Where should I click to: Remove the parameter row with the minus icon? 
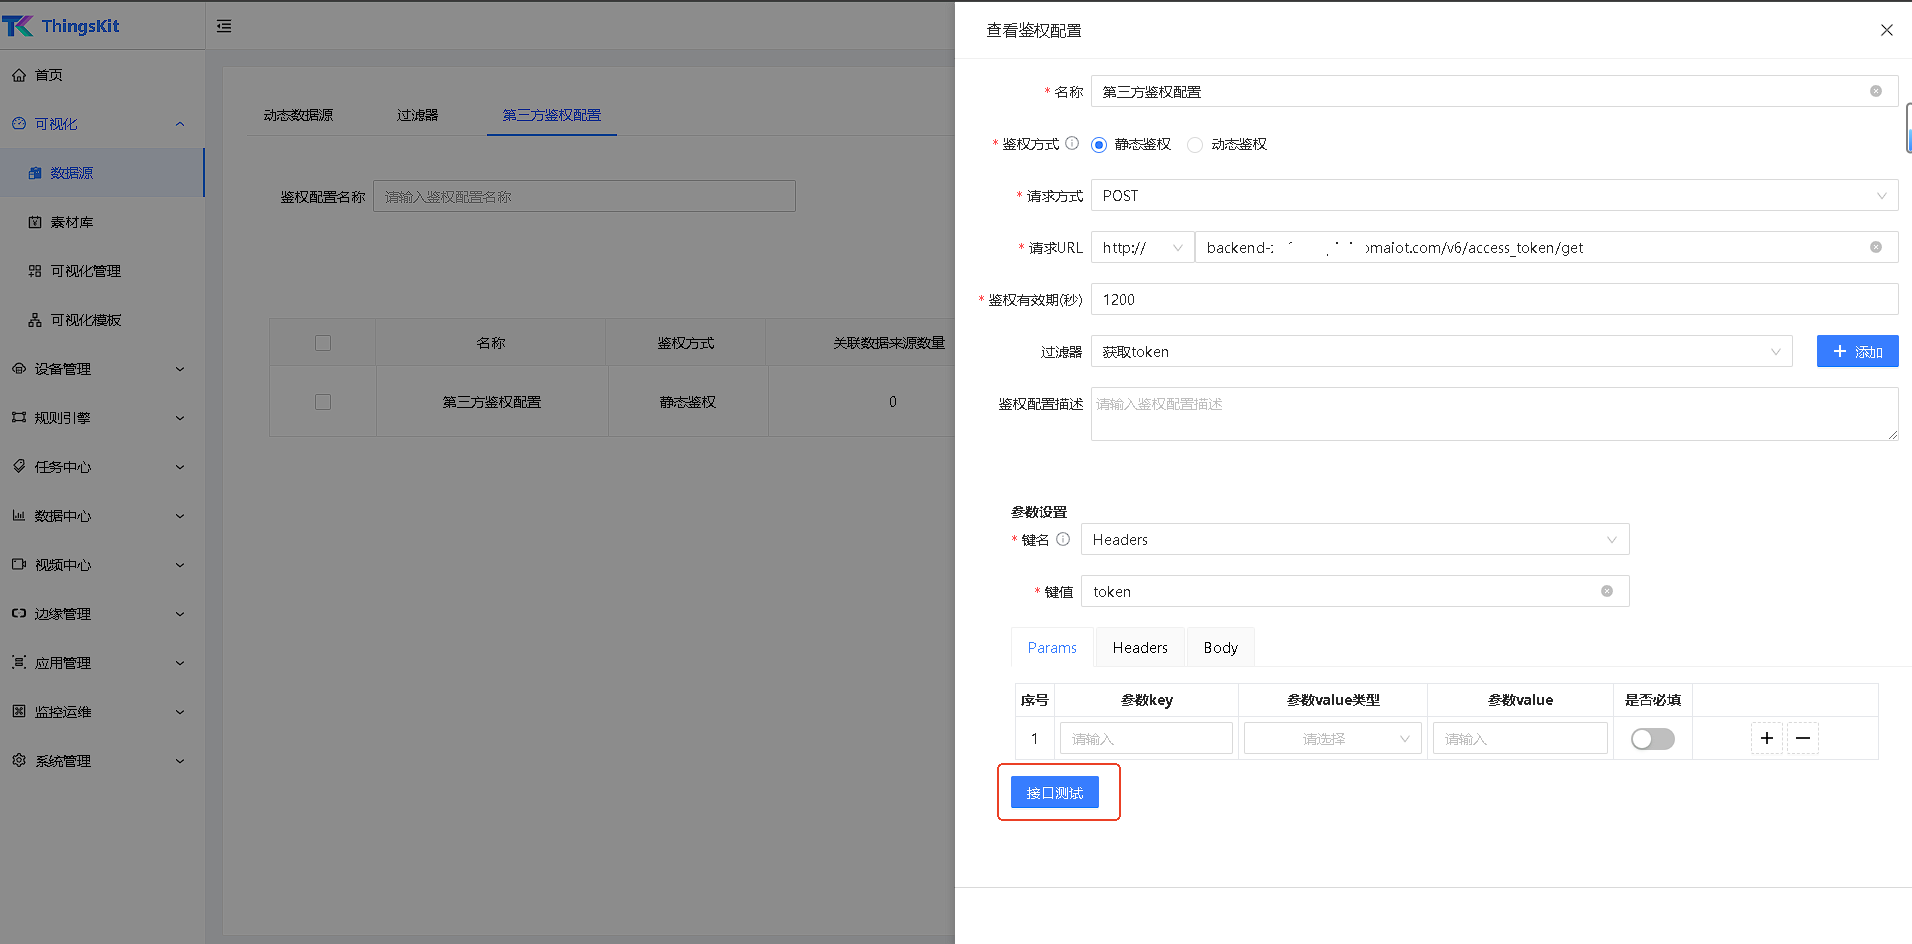coord(1802,738)
